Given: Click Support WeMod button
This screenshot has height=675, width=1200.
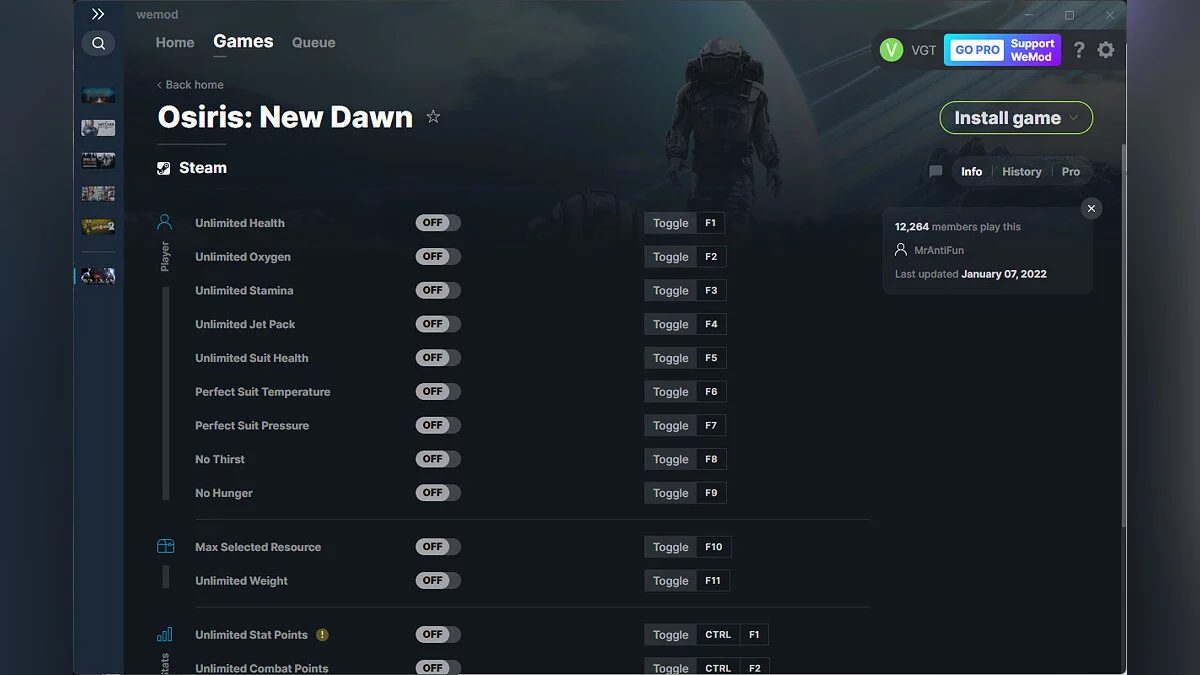Looking at the screenshot, I should (1032, 50).
